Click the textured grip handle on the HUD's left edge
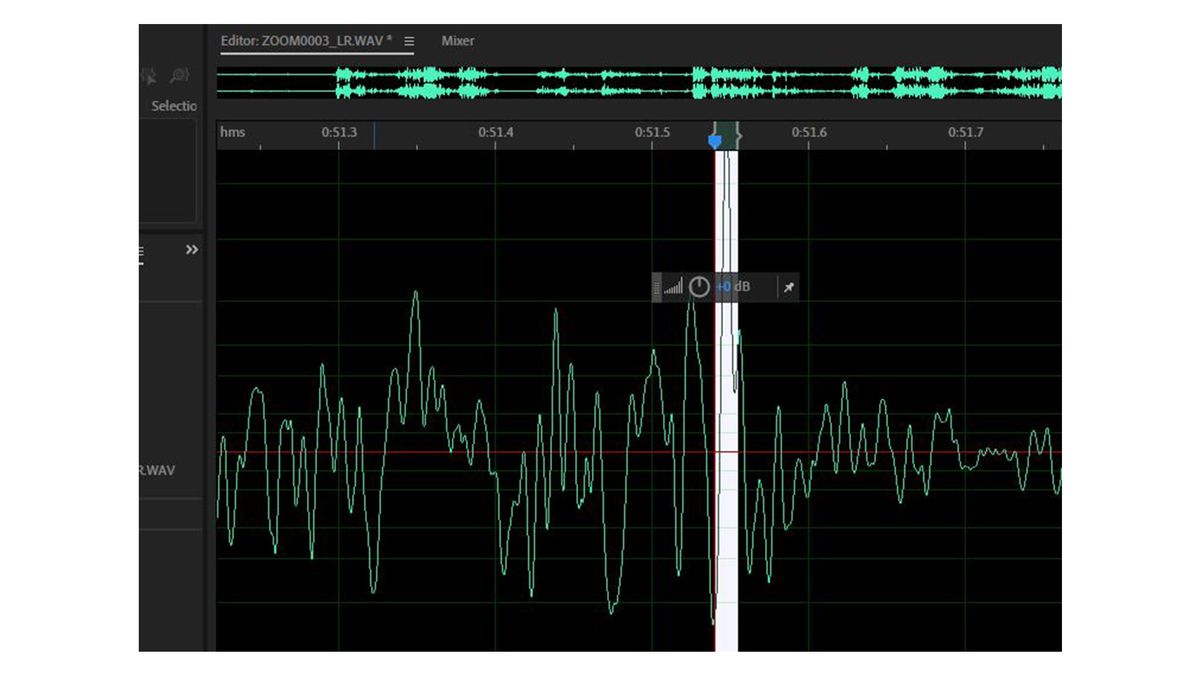 click(656, 287)
